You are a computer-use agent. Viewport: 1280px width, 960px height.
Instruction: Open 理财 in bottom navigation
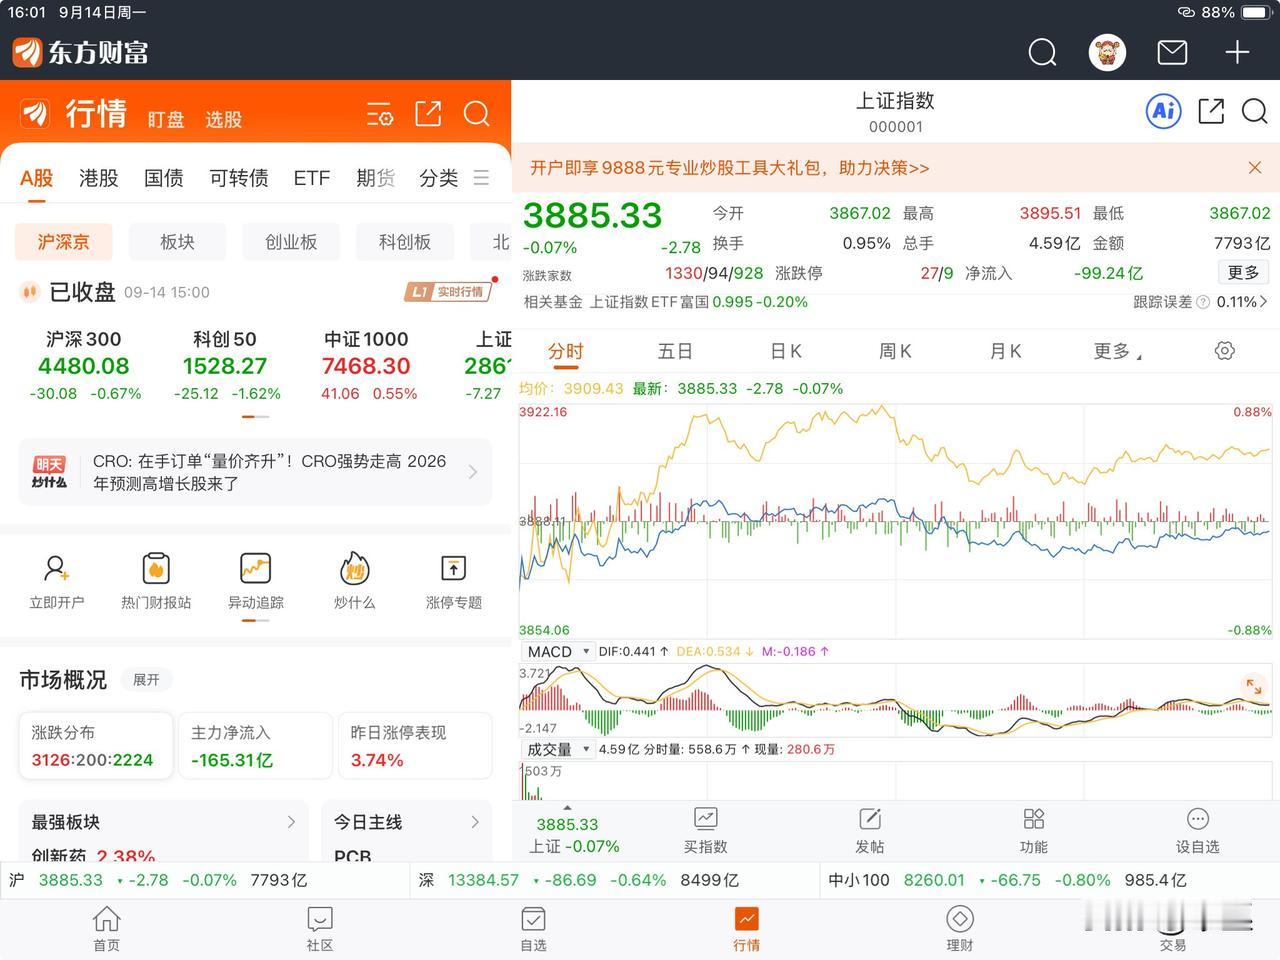pyautogui.click(x=959, y=929)
